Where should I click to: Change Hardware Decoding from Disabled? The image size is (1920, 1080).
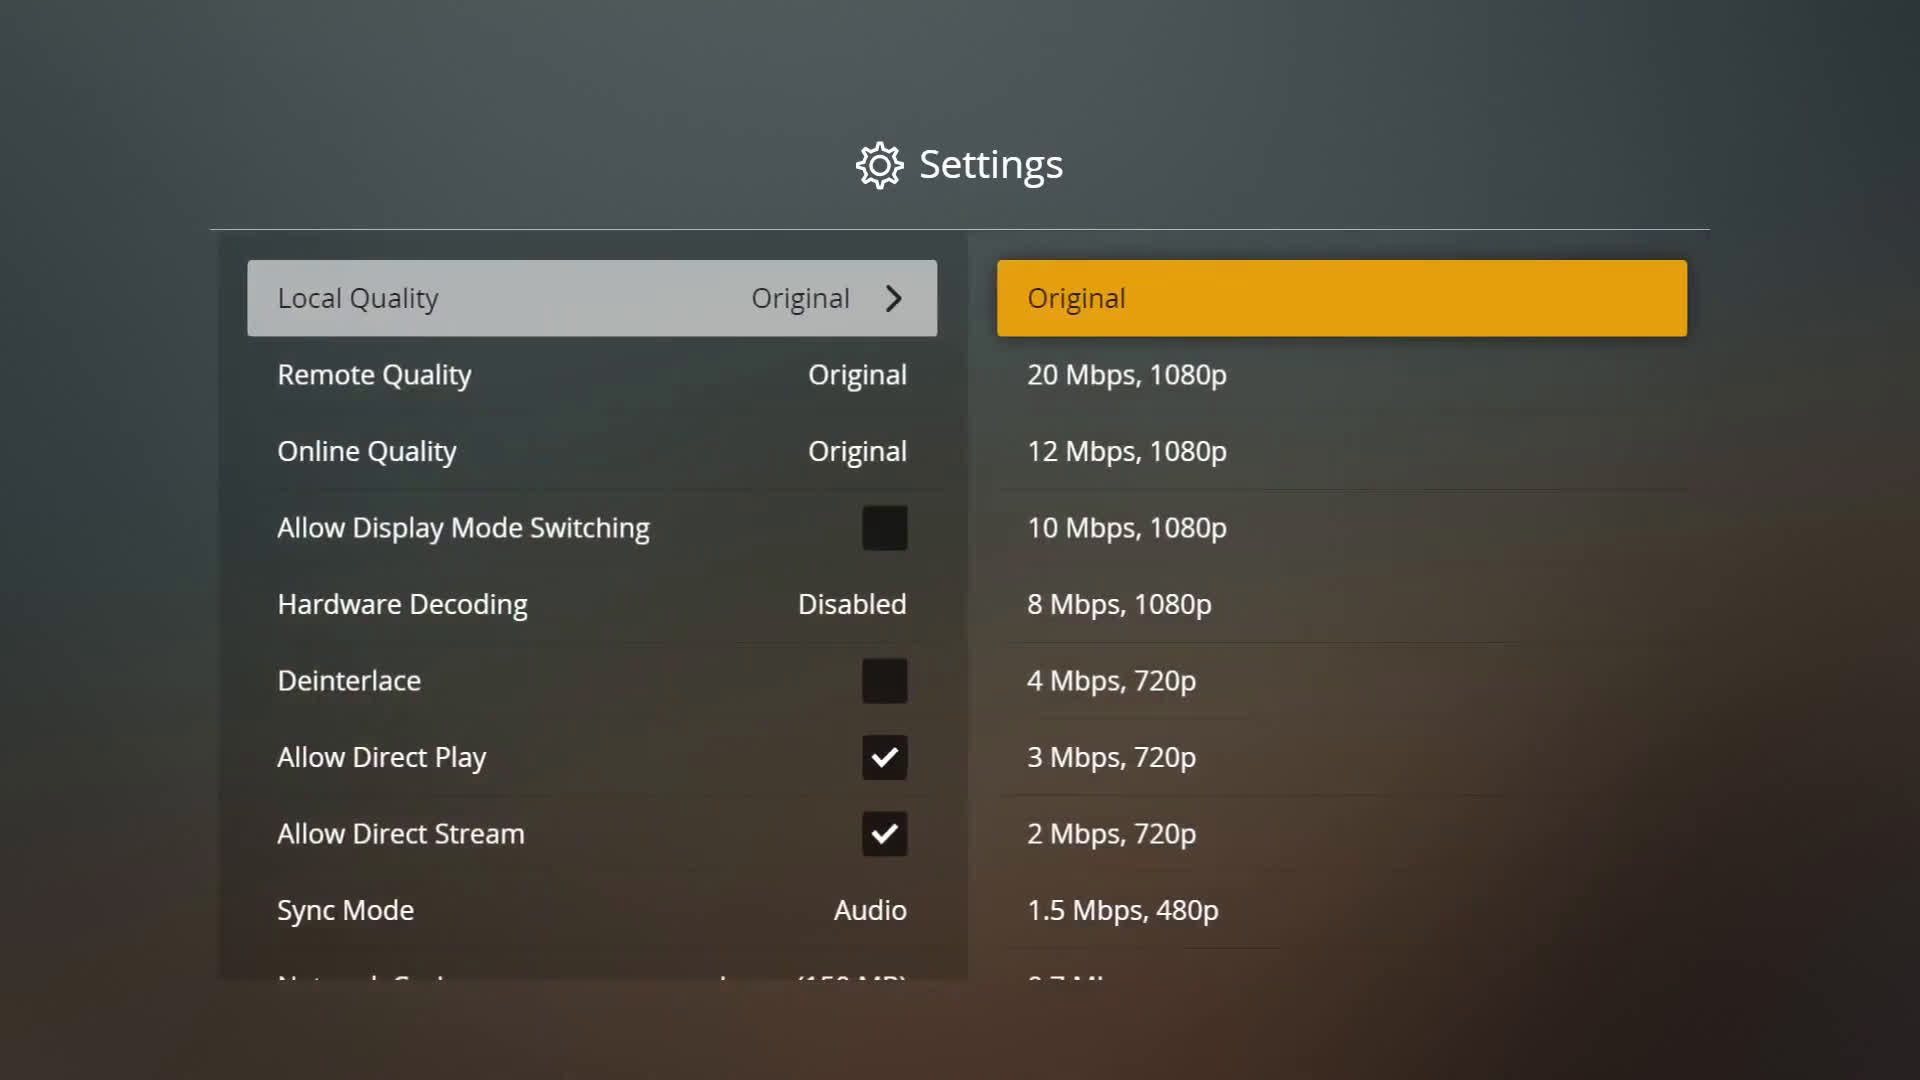tap(592, 604)
